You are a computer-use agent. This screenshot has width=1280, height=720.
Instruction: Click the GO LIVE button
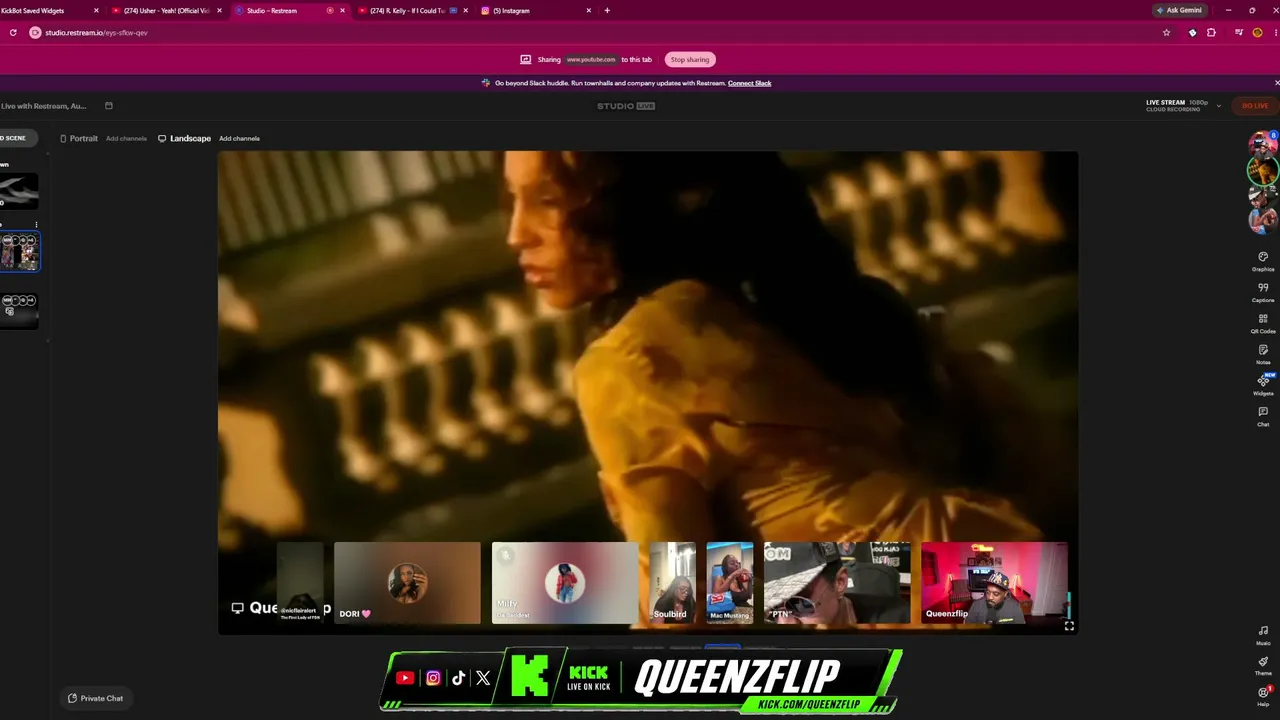[x=1255, y=106]
